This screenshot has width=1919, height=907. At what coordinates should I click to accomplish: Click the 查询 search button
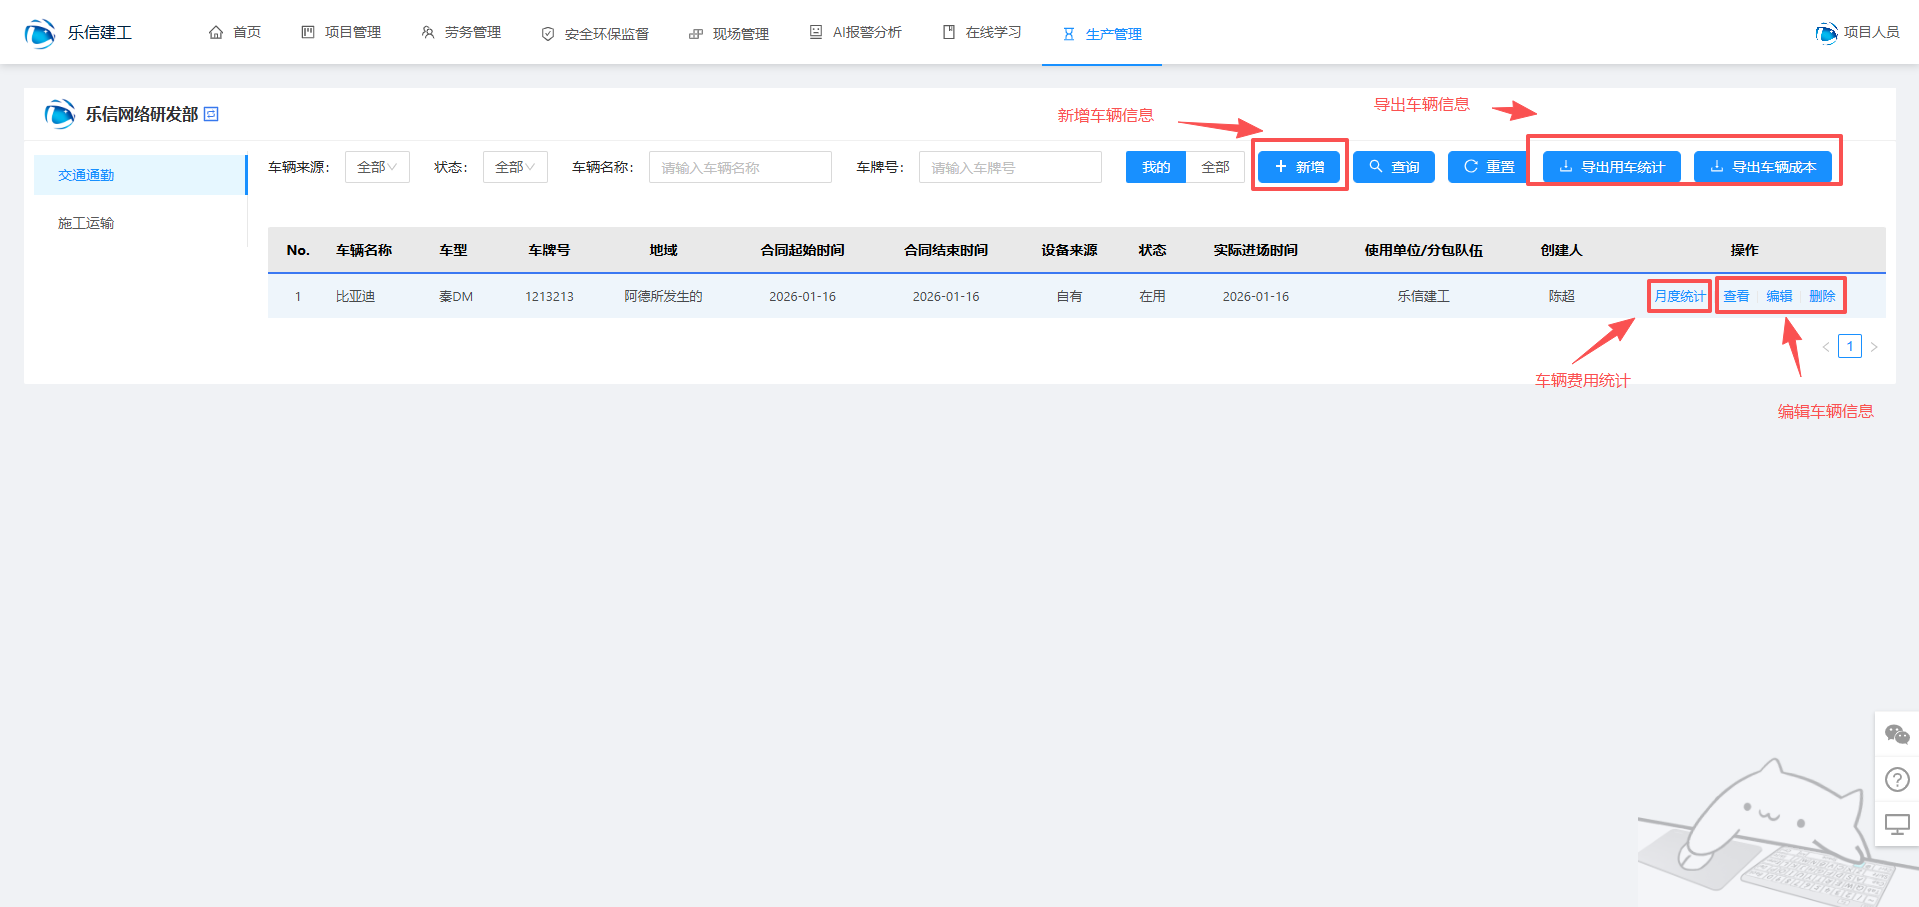tap(1394, 167)
